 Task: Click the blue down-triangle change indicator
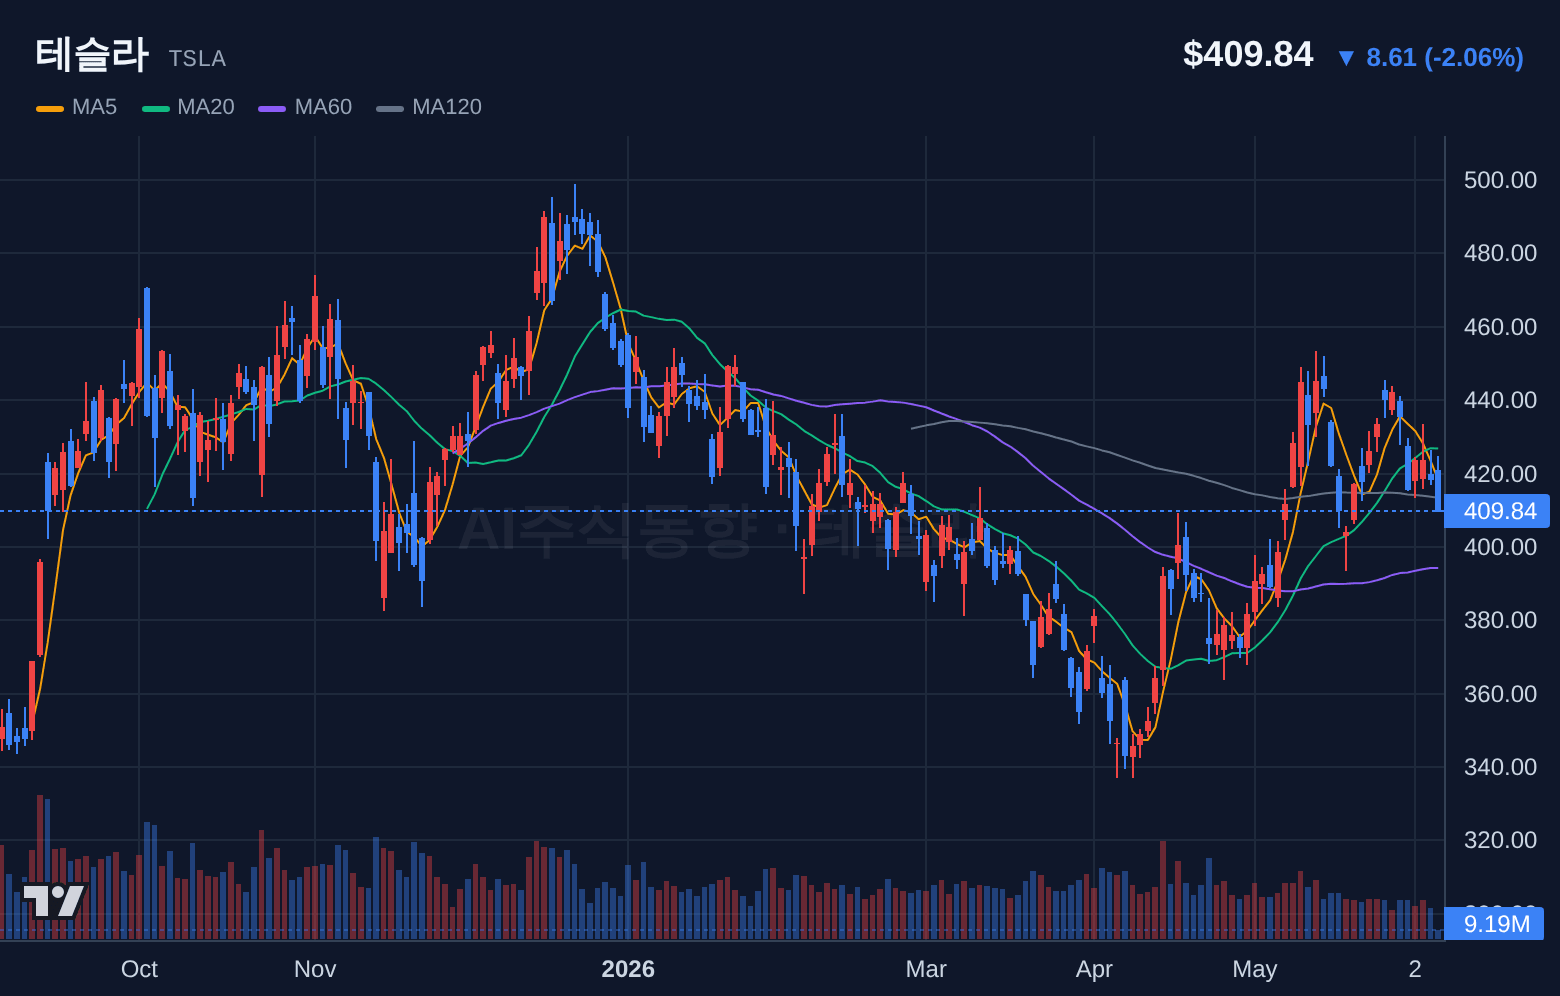(1346, 59)
